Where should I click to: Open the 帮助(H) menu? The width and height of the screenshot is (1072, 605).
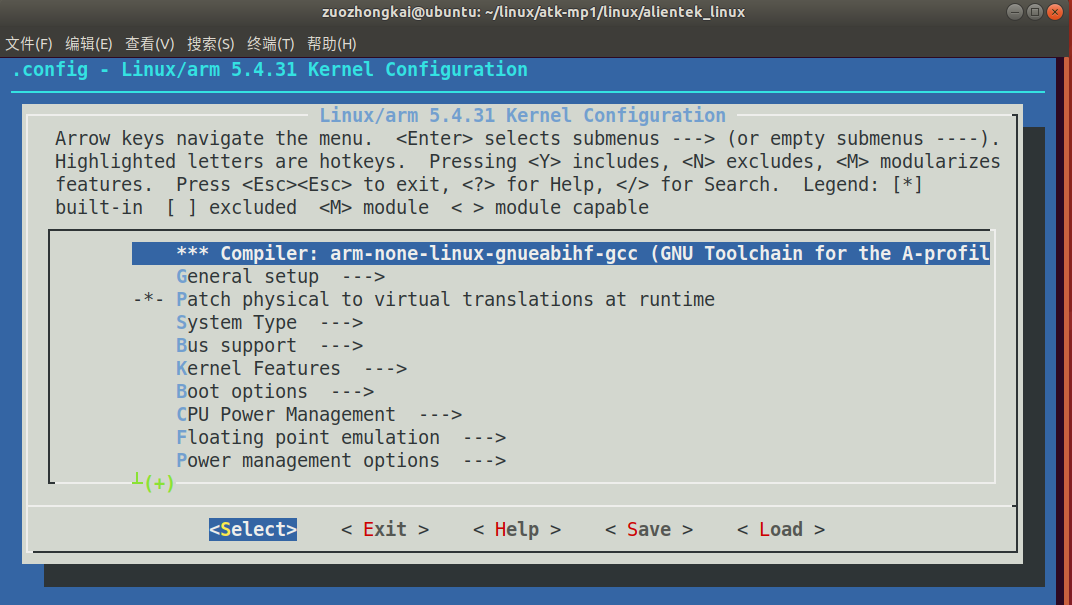332,44
